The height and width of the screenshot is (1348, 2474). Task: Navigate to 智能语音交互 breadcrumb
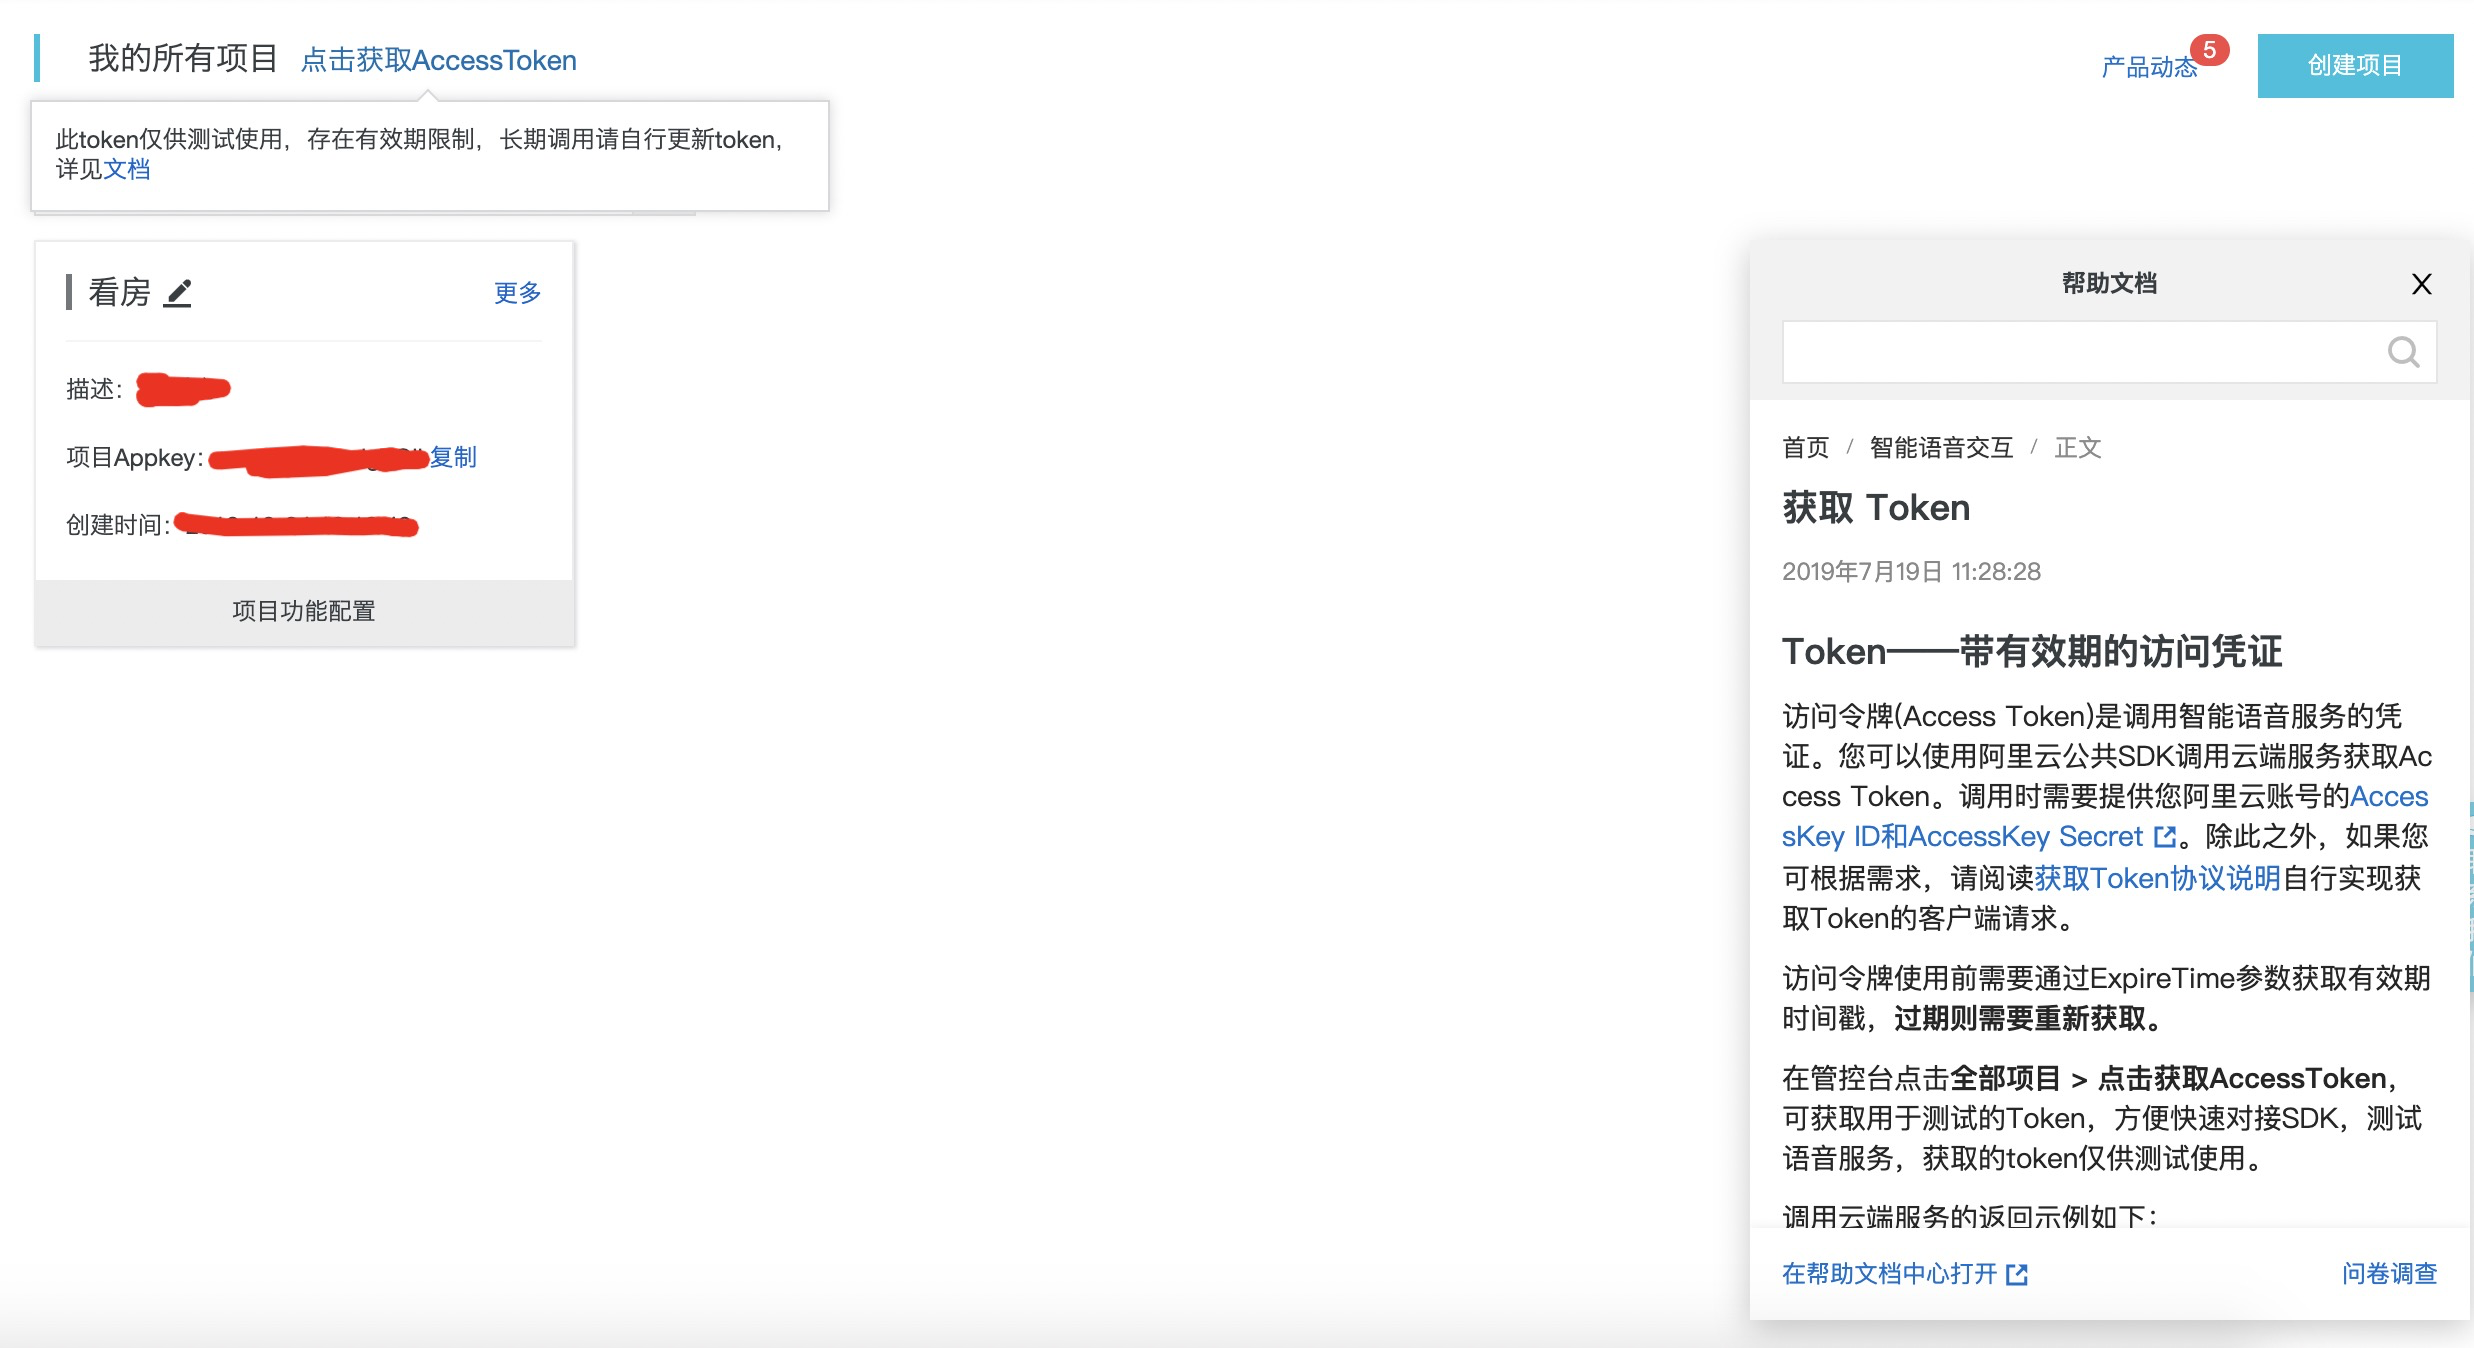1940,447
